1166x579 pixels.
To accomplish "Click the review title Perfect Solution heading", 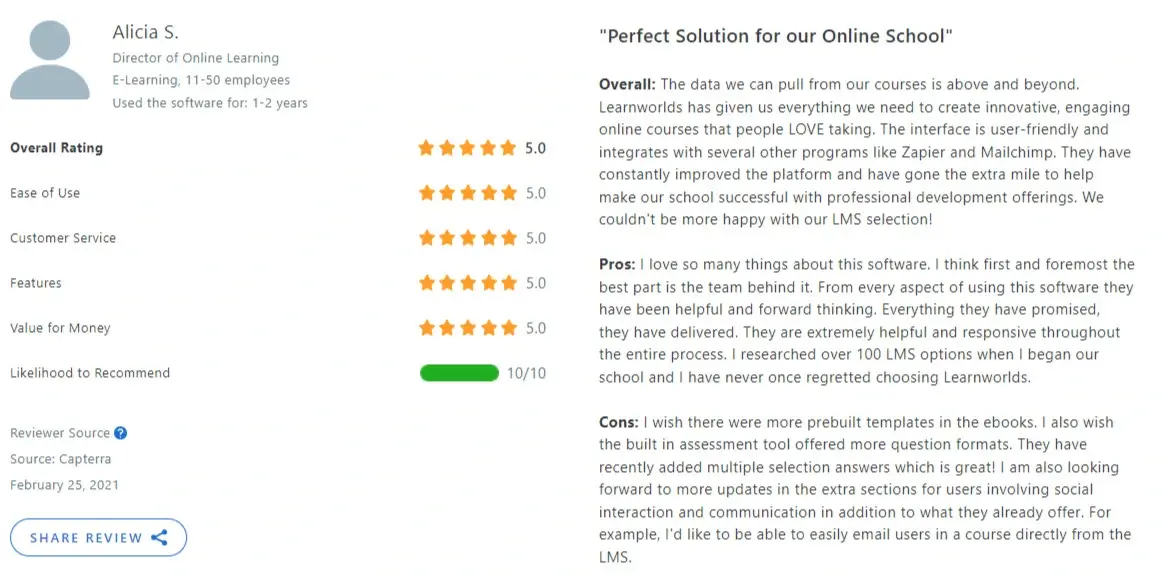I will [775, 35].
